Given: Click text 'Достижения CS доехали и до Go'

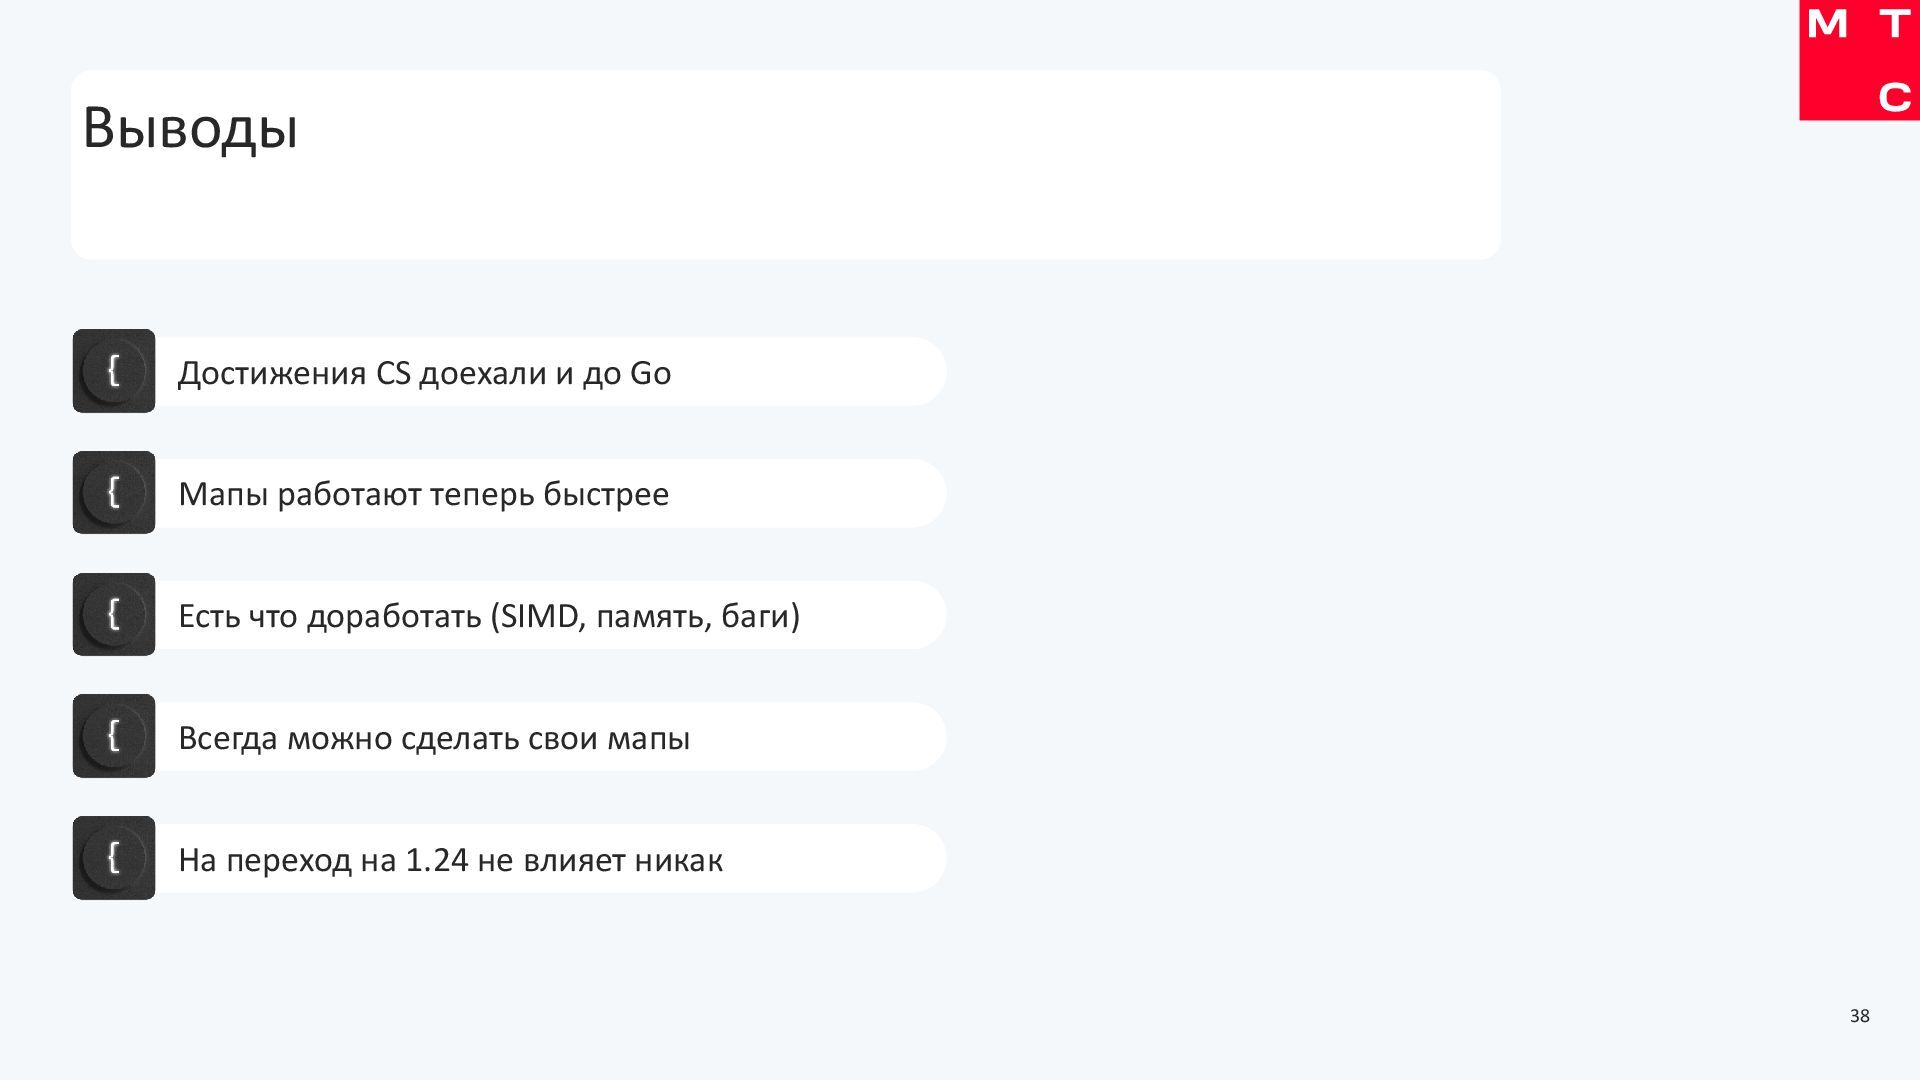Looking at the screenshot, I should 424,373.
